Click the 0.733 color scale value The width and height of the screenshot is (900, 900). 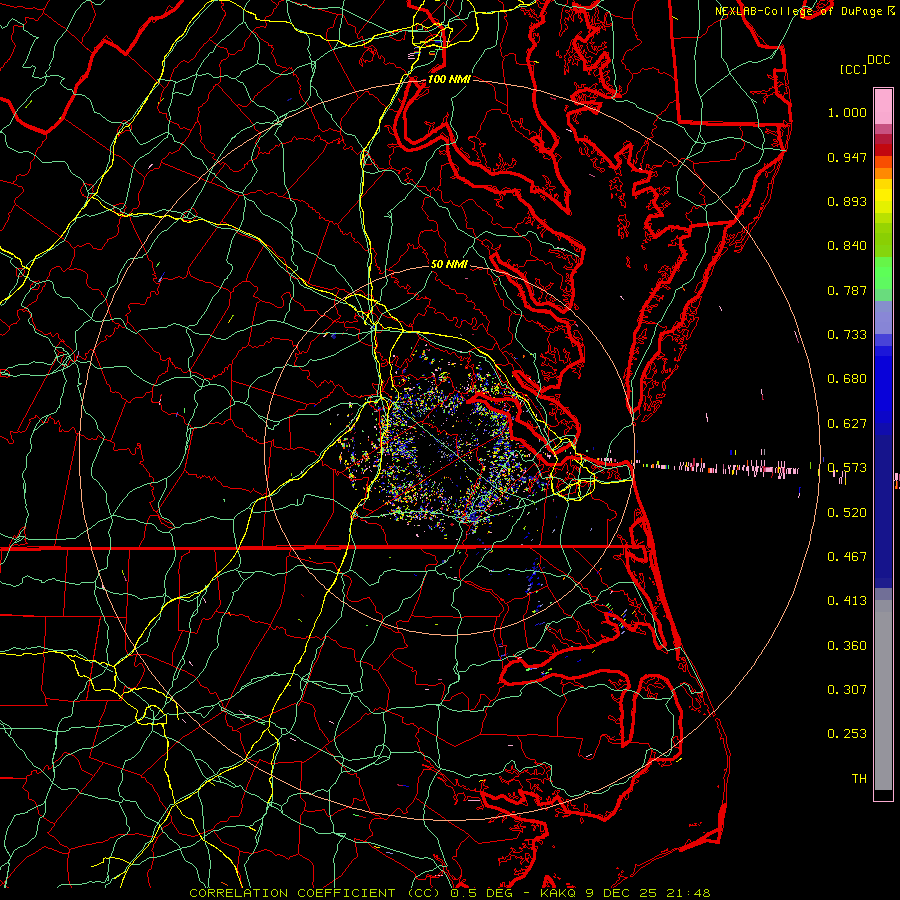pos(847,335)
